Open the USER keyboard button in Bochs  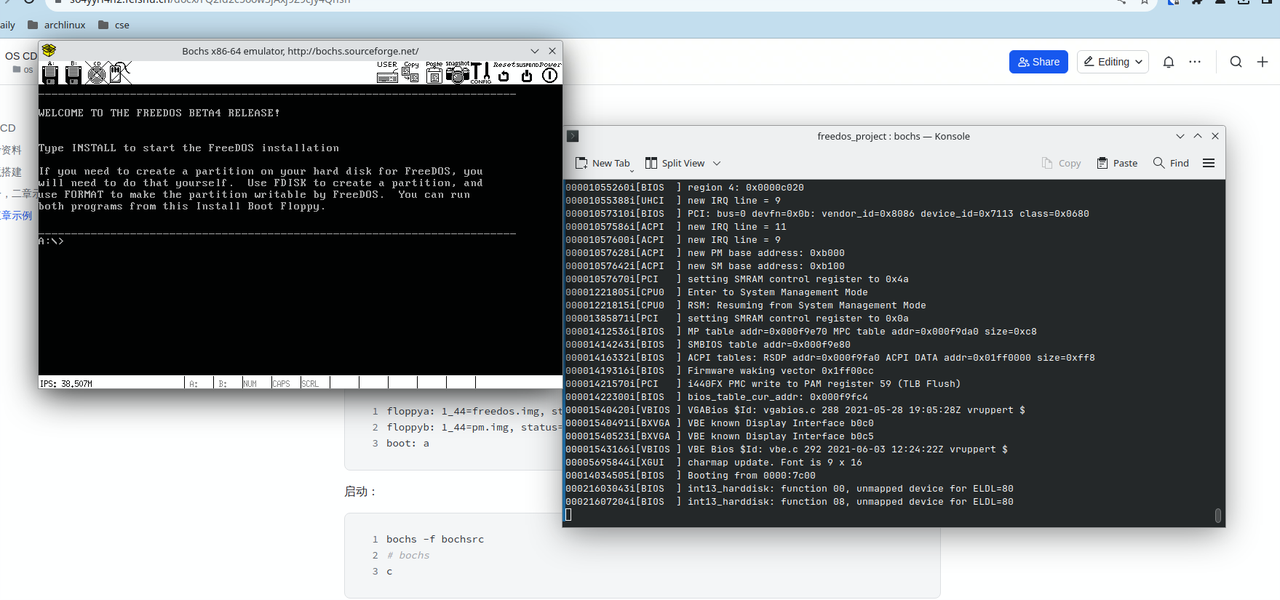pyautogui.click(x=387, y=72)
